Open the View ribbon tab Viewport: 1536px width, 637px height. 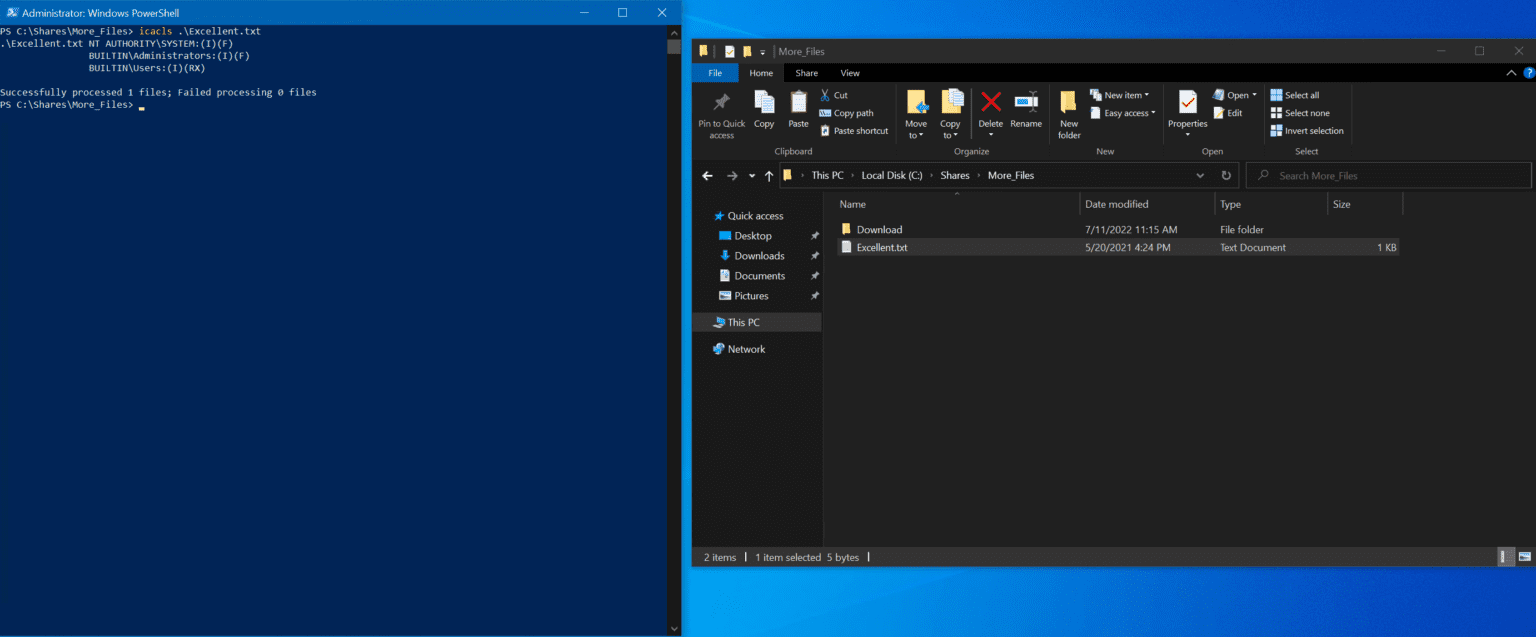coord(850,73)
